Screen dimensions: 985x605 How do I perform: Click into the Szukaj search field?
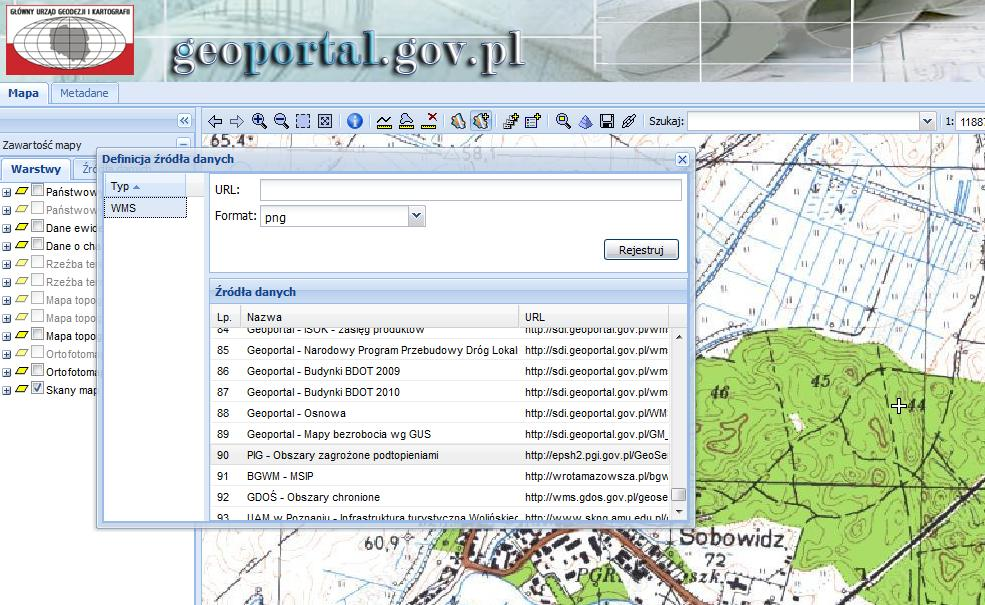click(x=803, y=121)
